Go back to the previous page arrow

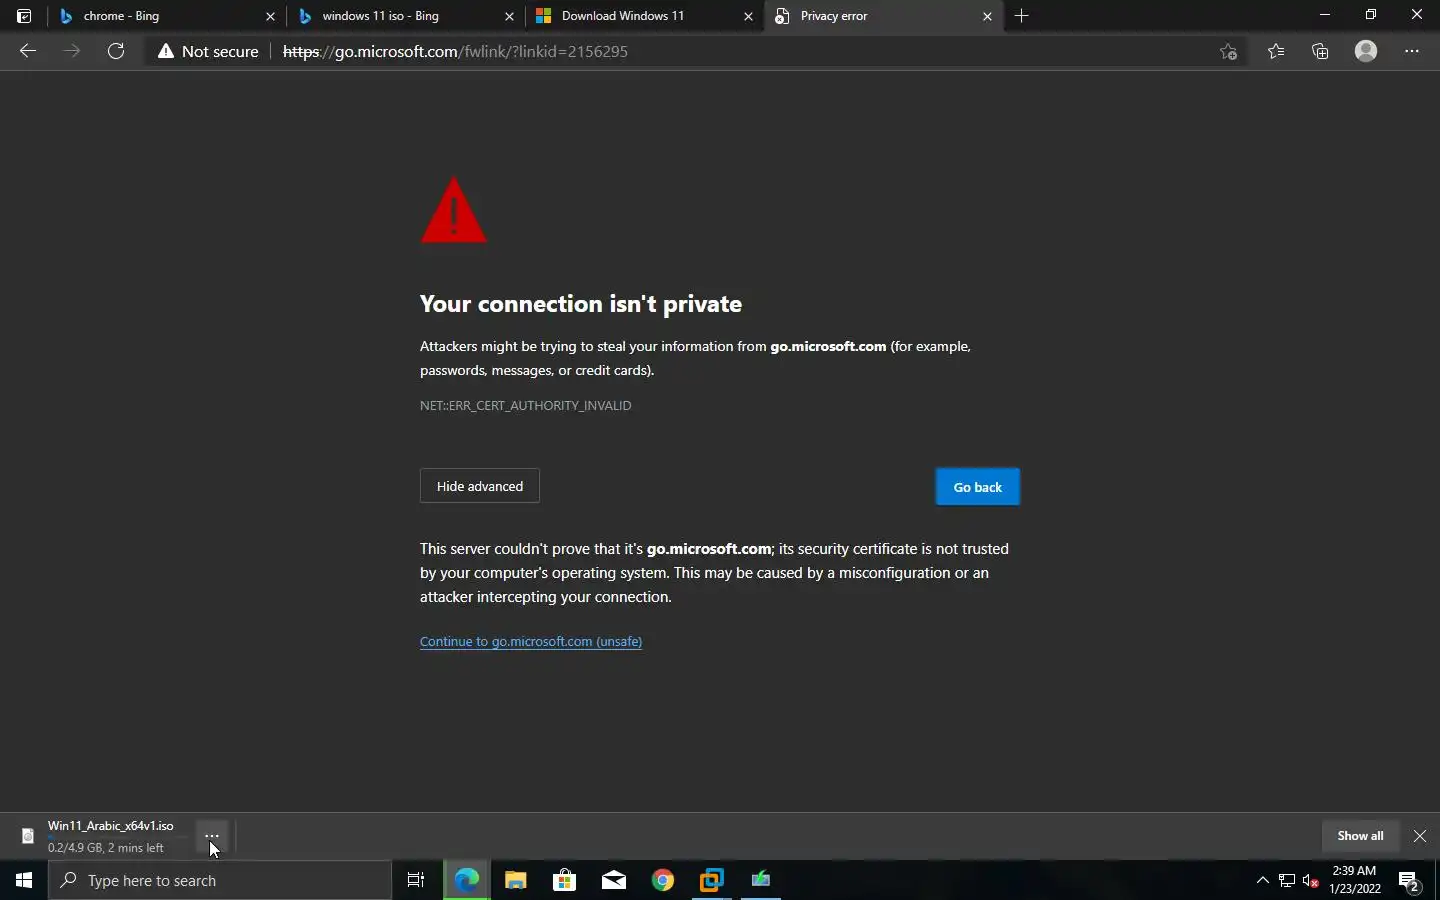point(28,51)
